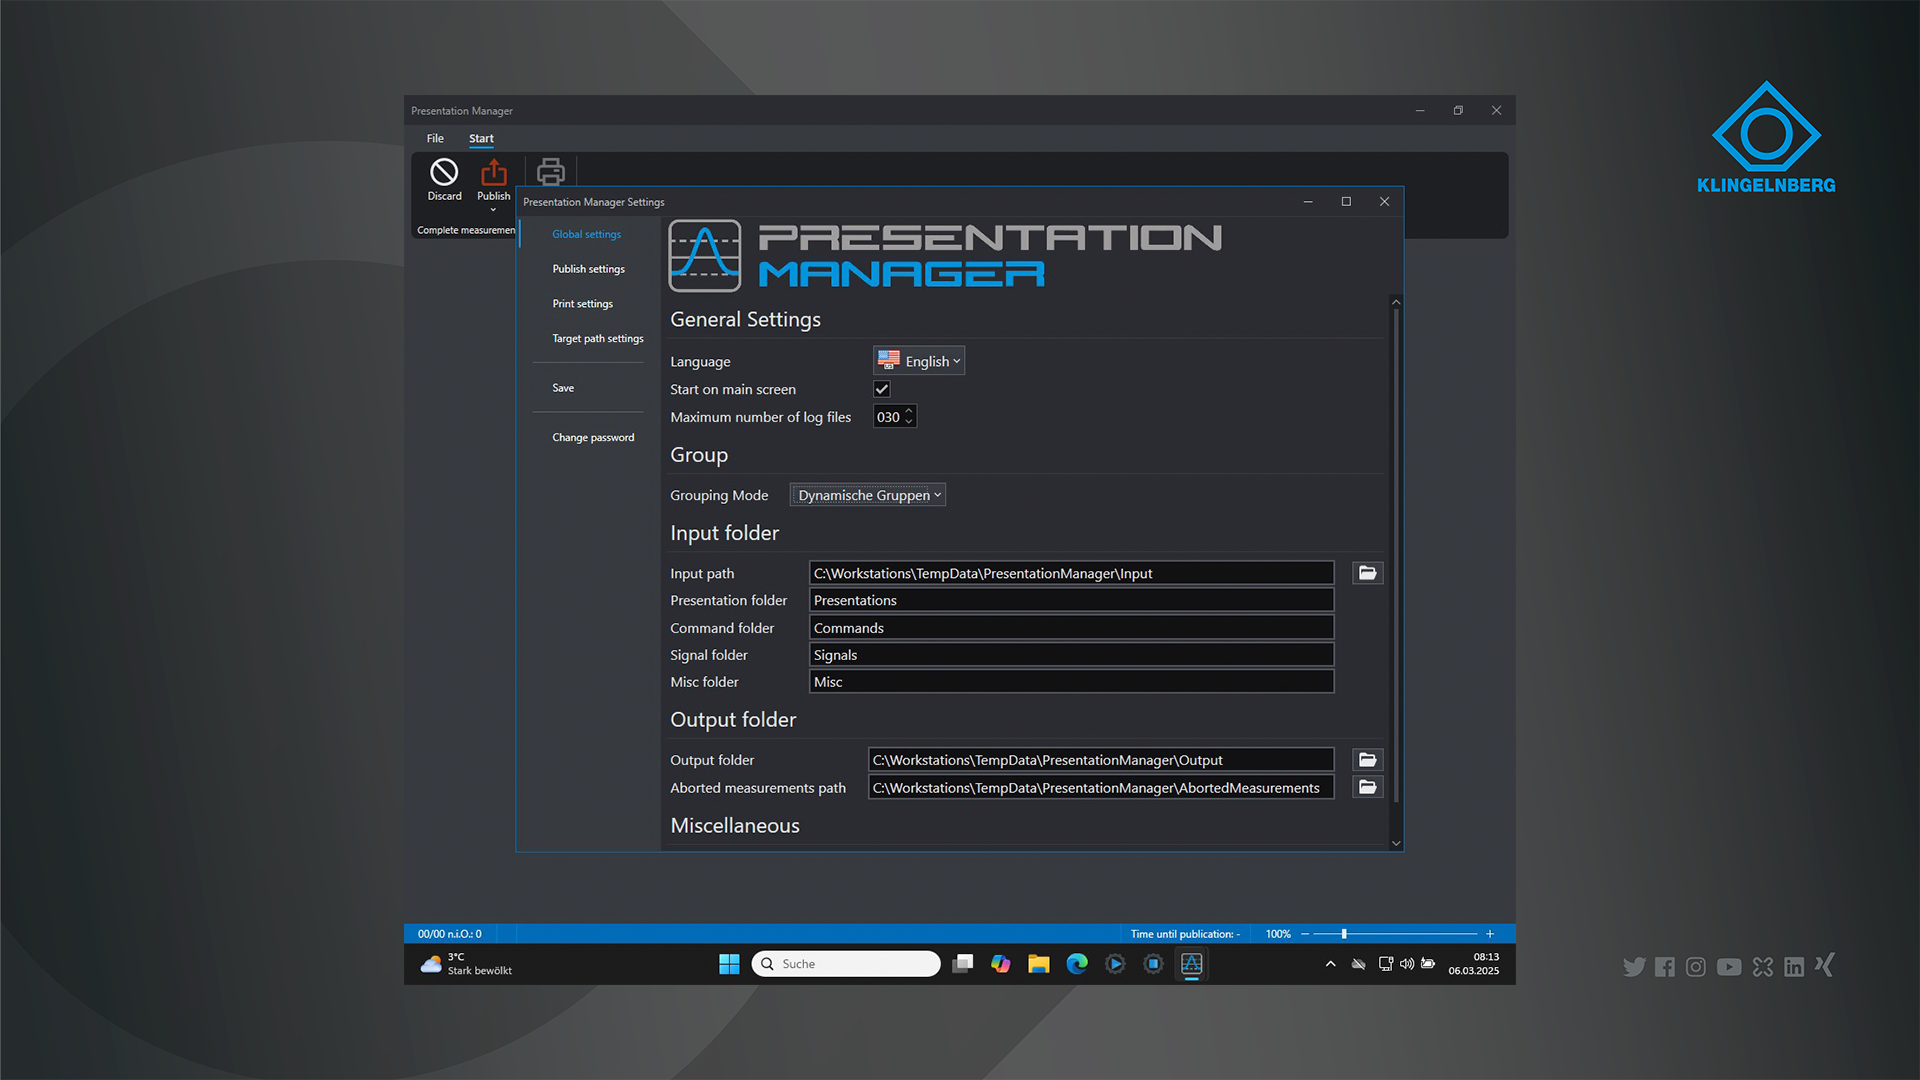Click the 100% zoom value
Image resolution: width=1920 pixels, height=1080 pixels.
point(1278,934)
